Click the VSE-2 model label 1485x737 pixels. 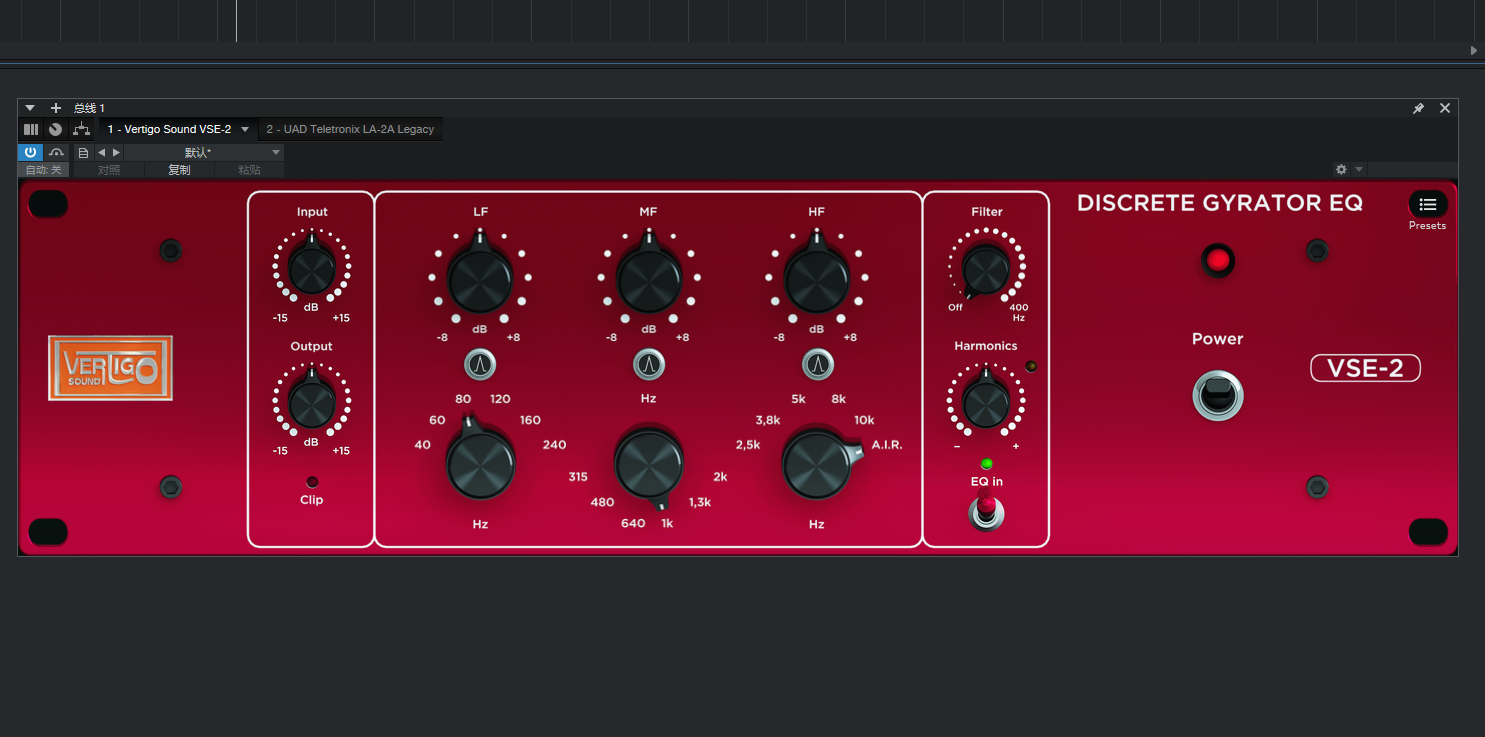[1365, 368]
